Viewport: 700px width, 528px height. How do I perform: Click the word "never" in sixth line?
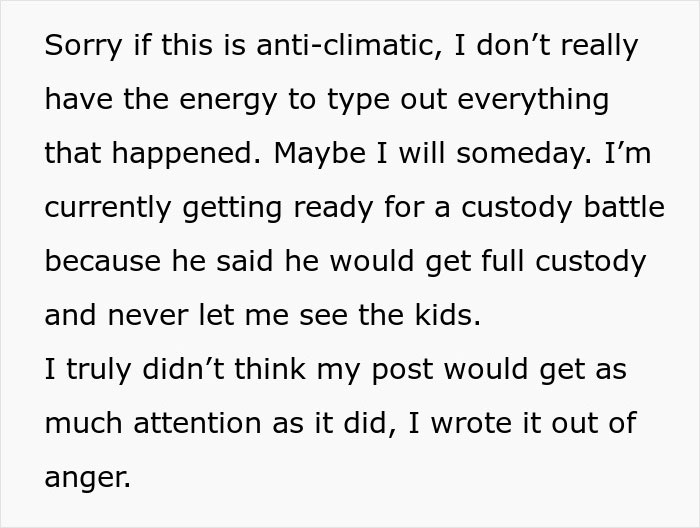[148, 316]
